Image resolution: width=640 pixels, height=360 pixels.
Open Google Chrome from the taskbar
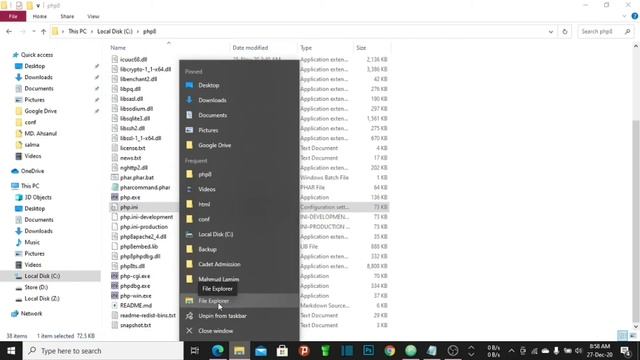389,351
